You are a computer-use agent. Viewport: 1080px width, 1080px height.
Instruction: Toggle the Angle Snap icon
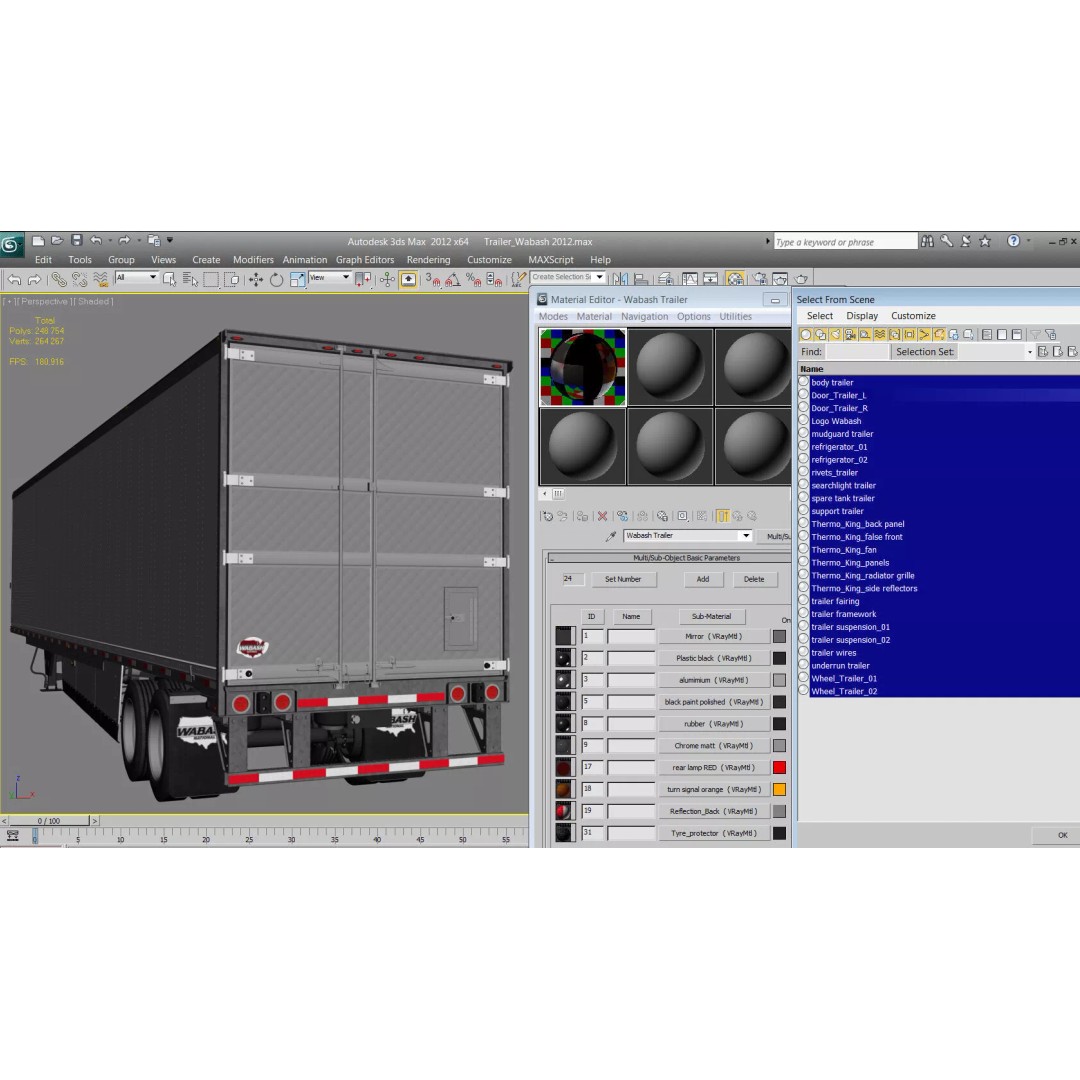click(x=453, y=280)
